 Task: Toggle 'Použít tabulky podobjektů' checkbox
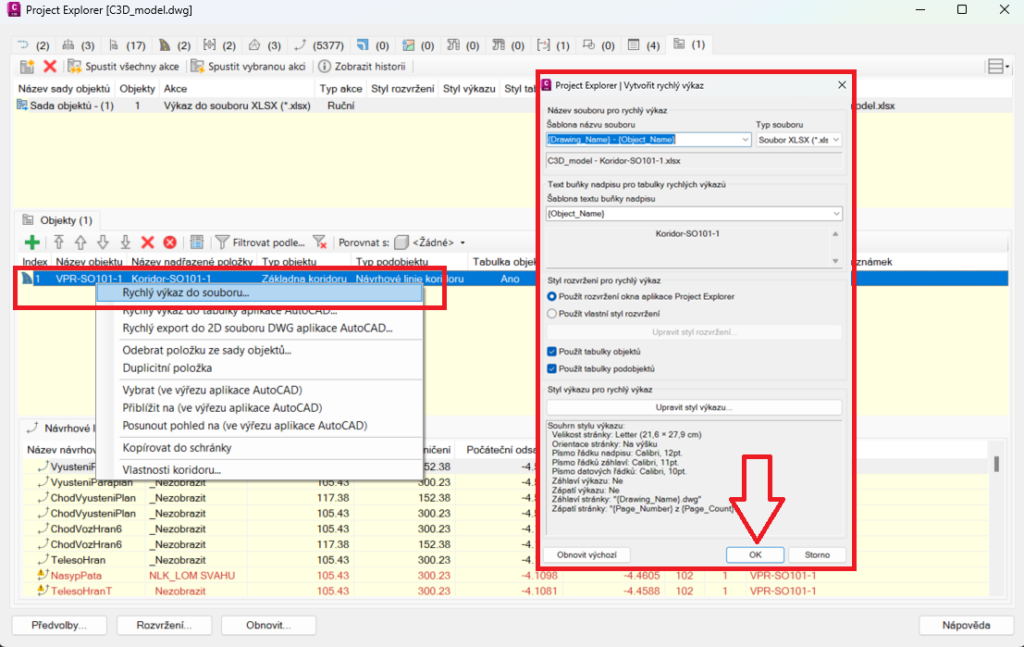[553, 369]
